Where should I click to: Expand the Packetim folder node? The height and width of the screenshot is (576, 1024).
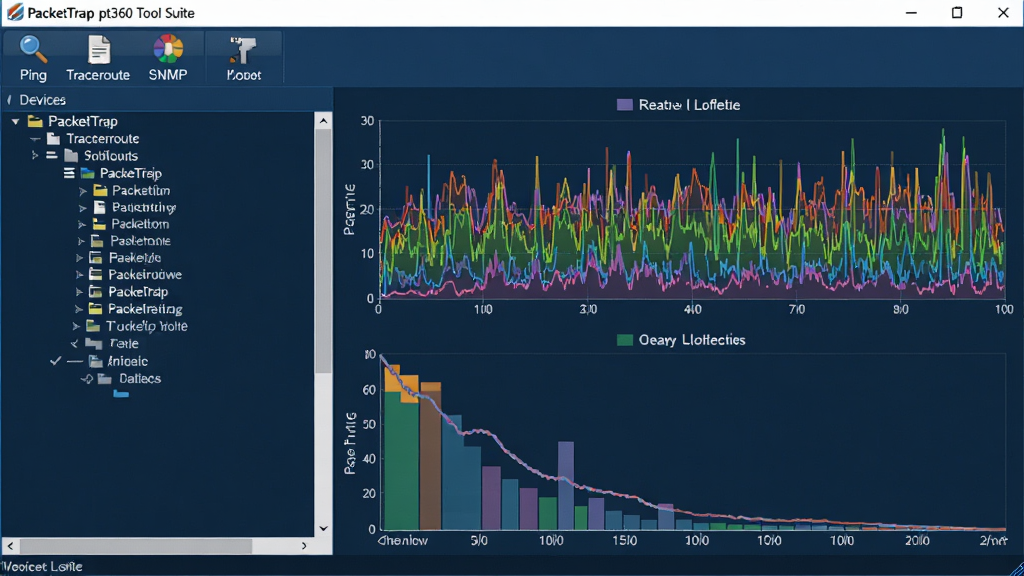click(83, 191)
